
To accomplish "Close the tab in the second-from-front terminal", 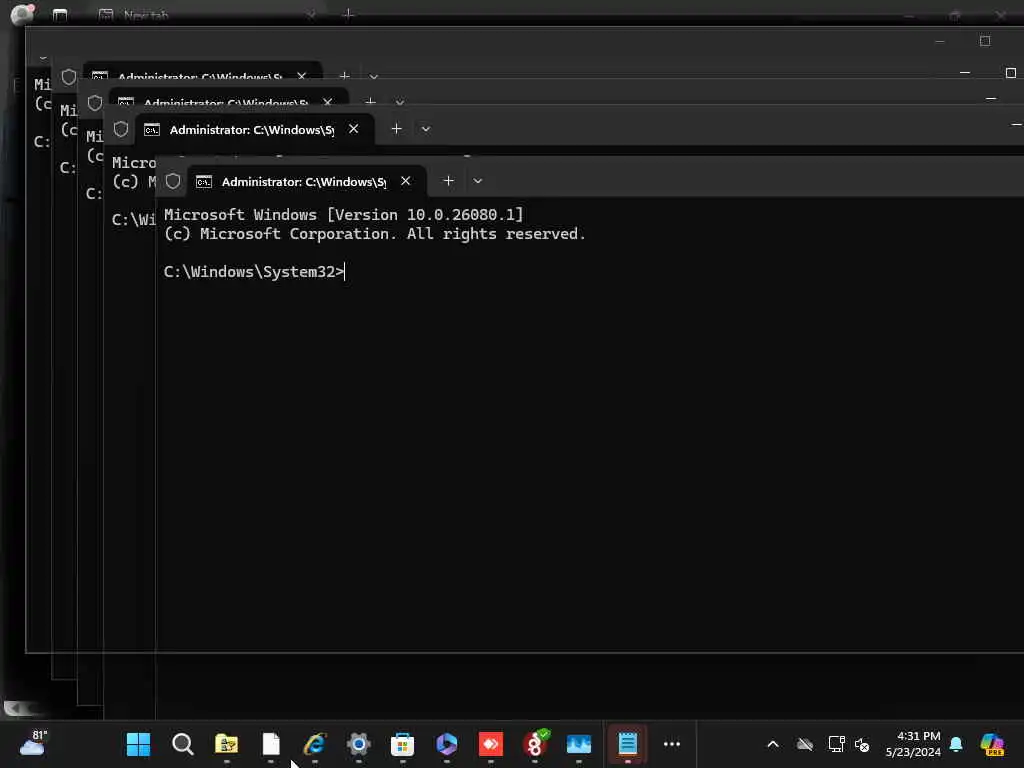I will tap(353, 129).
